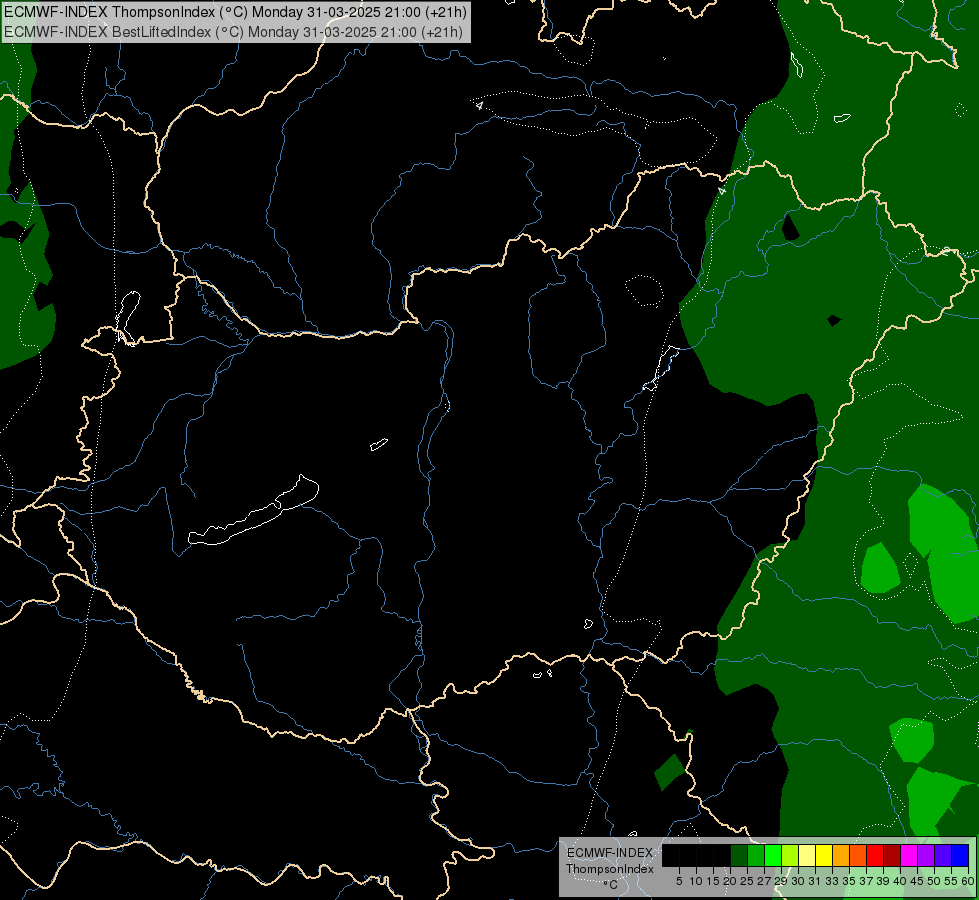Select the dark green 20–25 legend swatch
Screen dimensions: 979x900
739,856
